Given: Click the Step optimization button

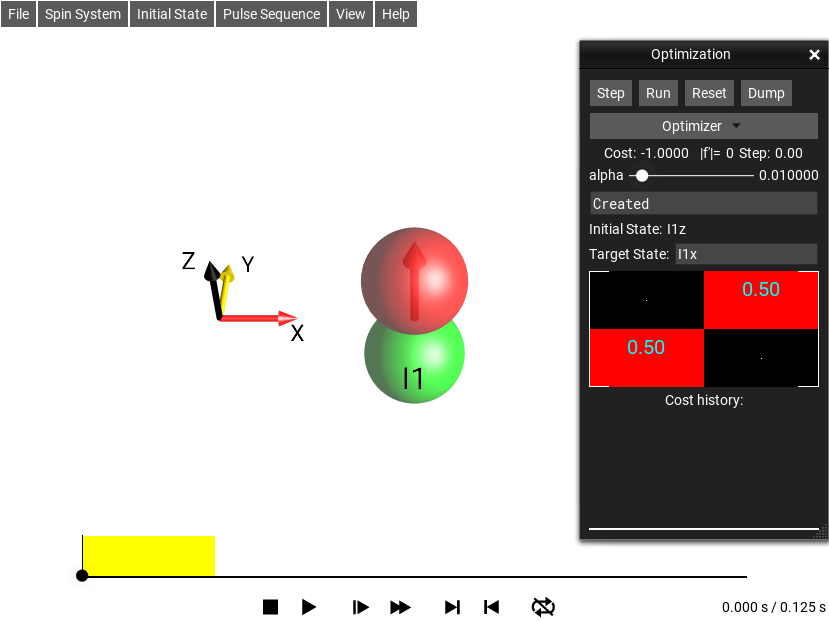Looking at the screenshot, I should [x=611, y=93].
